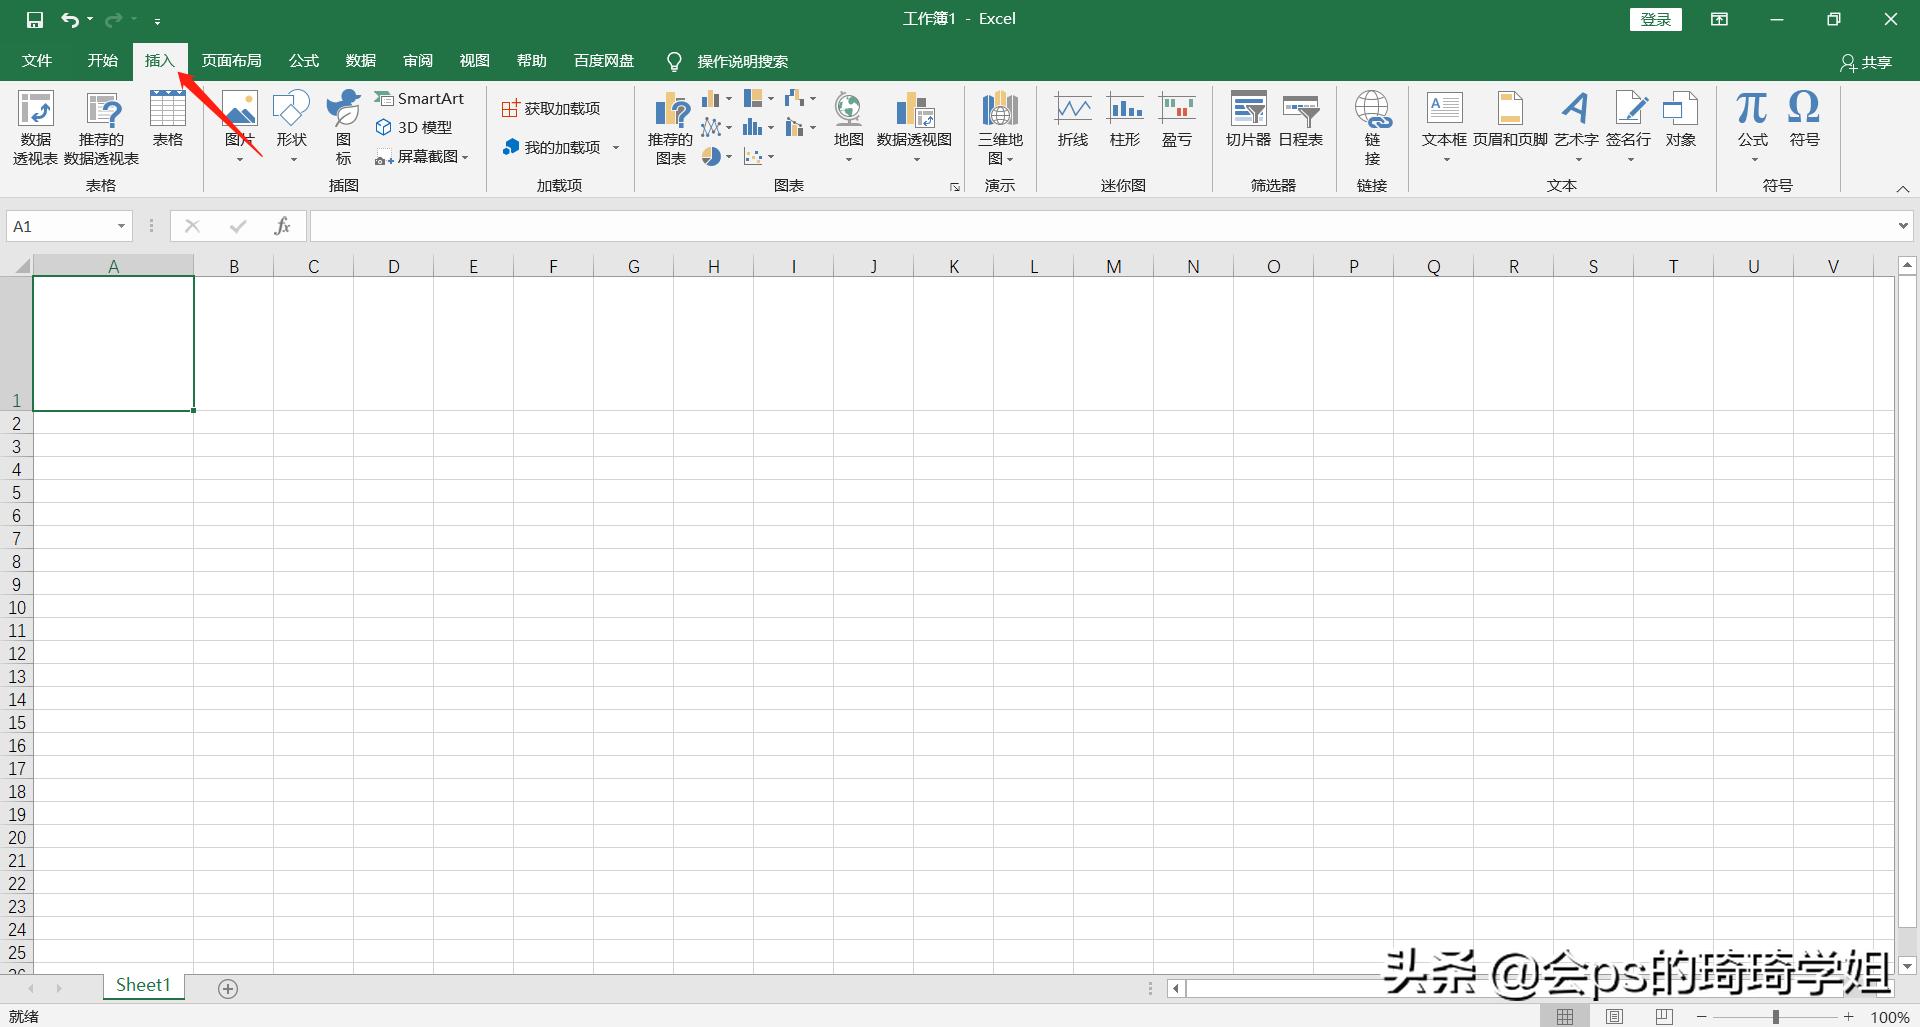Insert a 数据透视表 (PivotTable)
This screenshot has width=1920, height=1027.
click(x=35, y=126)
